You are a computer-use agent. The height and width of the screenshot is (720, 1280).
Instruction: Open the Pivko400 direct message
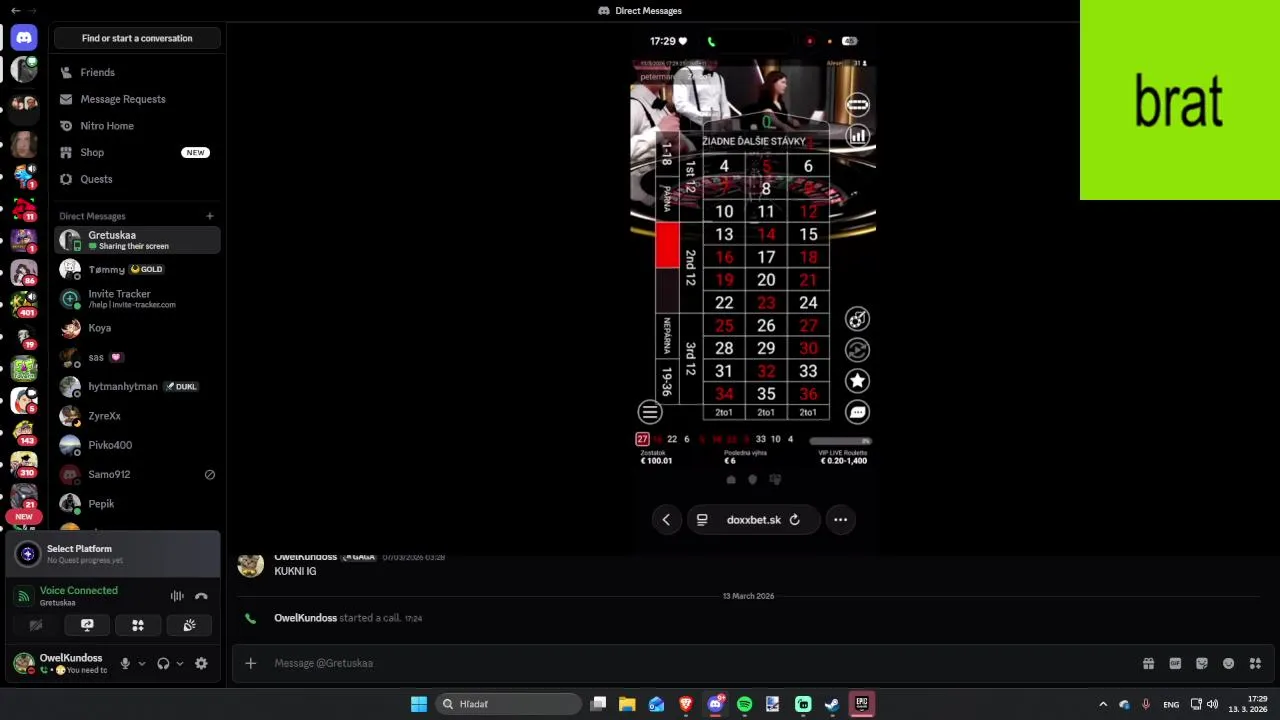[137, 445]
